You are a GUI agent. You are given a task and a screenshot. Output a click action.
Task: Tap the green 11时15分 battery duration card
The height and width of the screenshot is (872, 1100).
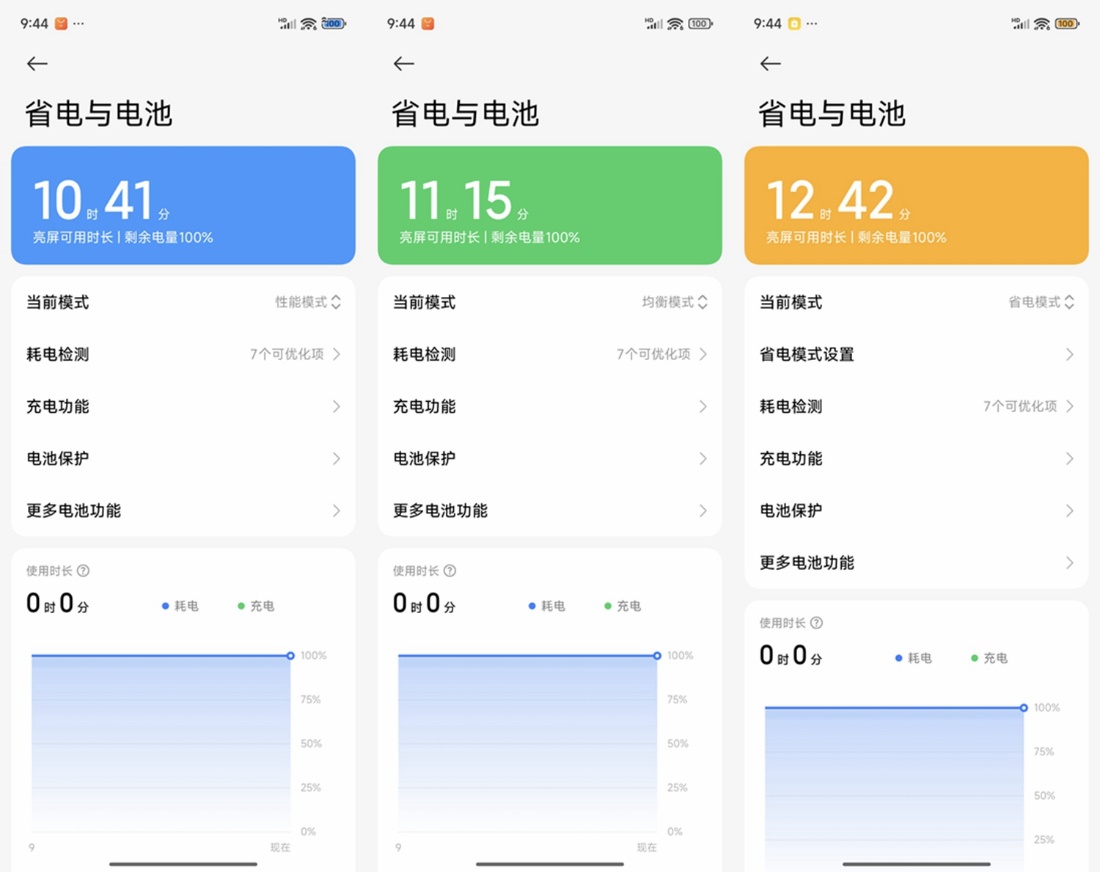coord(550,206)
